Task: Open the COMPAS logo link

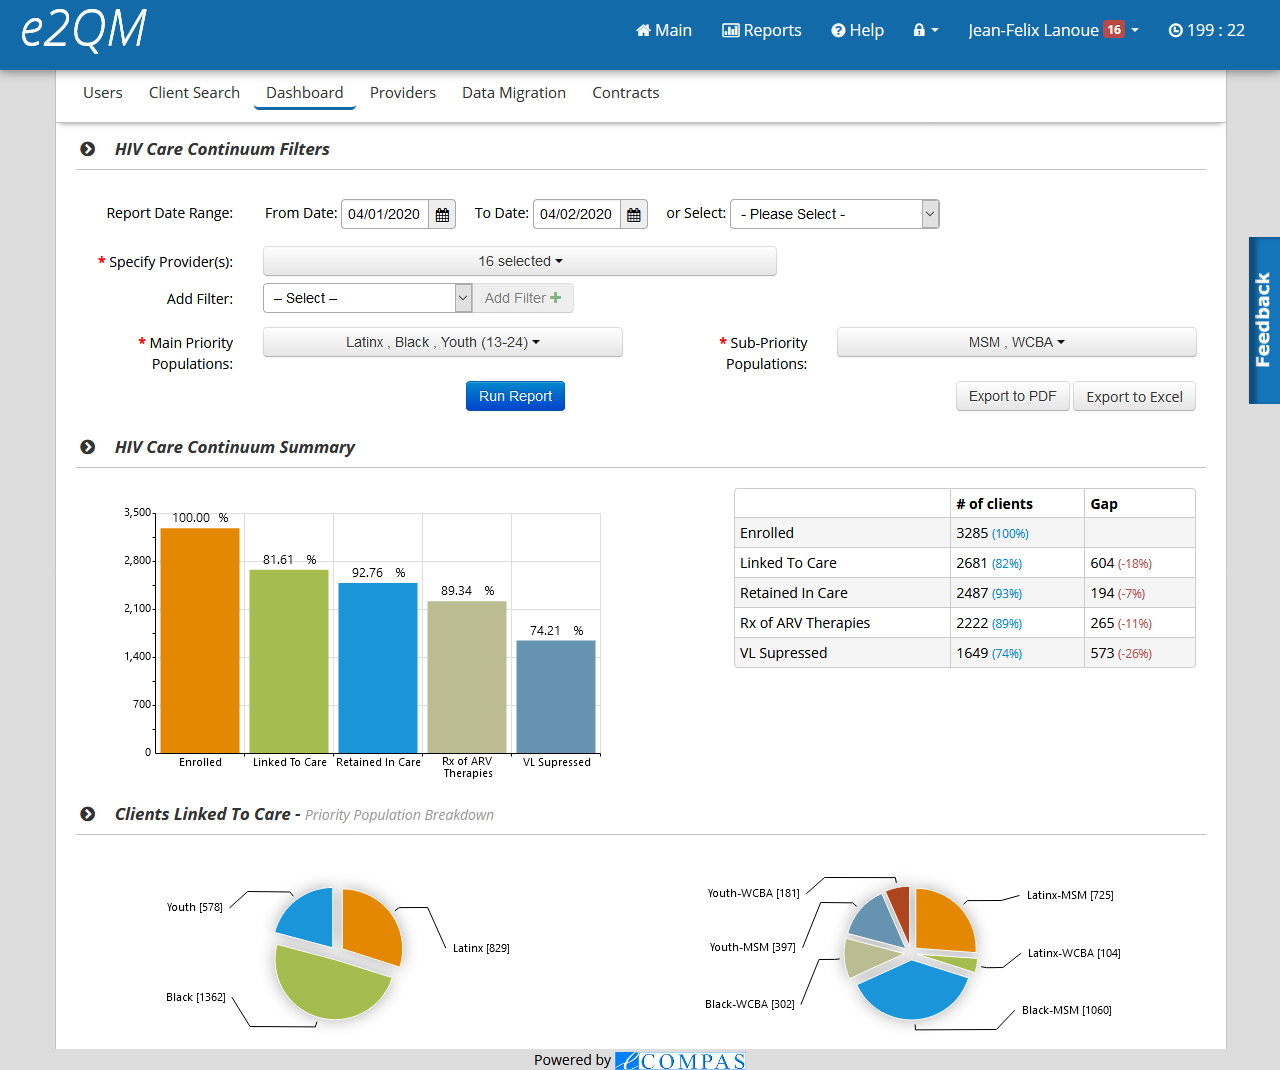Action: coord(680,1060)
